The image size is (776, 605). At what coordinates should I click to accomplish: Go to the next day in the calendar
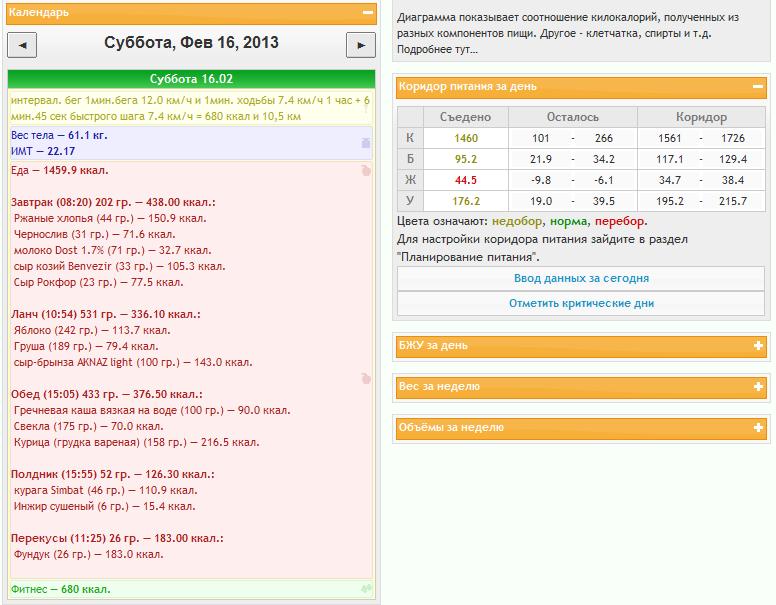(x=361, y=45)
